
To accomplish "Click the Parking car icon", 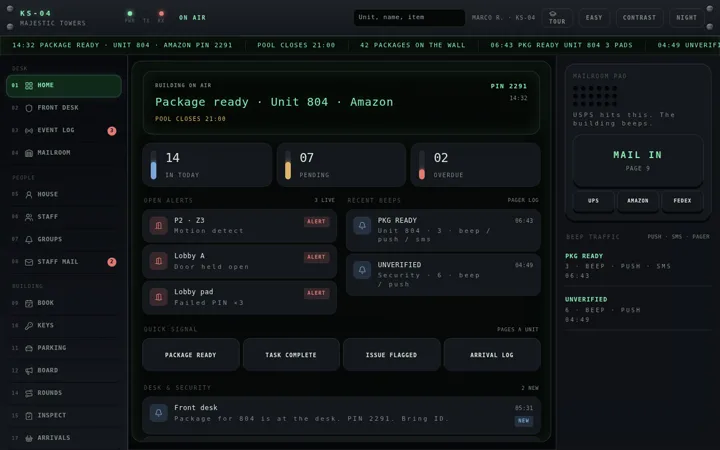I will point(29,348).
